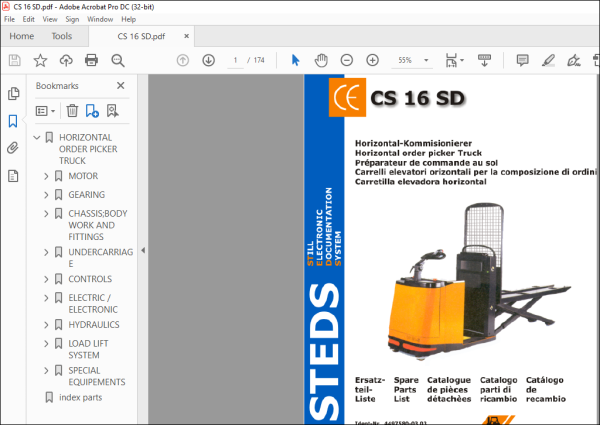Viewport: 600px width, 425px height.
Task: Click find current bookmark icon
Action: click(112, 111)
